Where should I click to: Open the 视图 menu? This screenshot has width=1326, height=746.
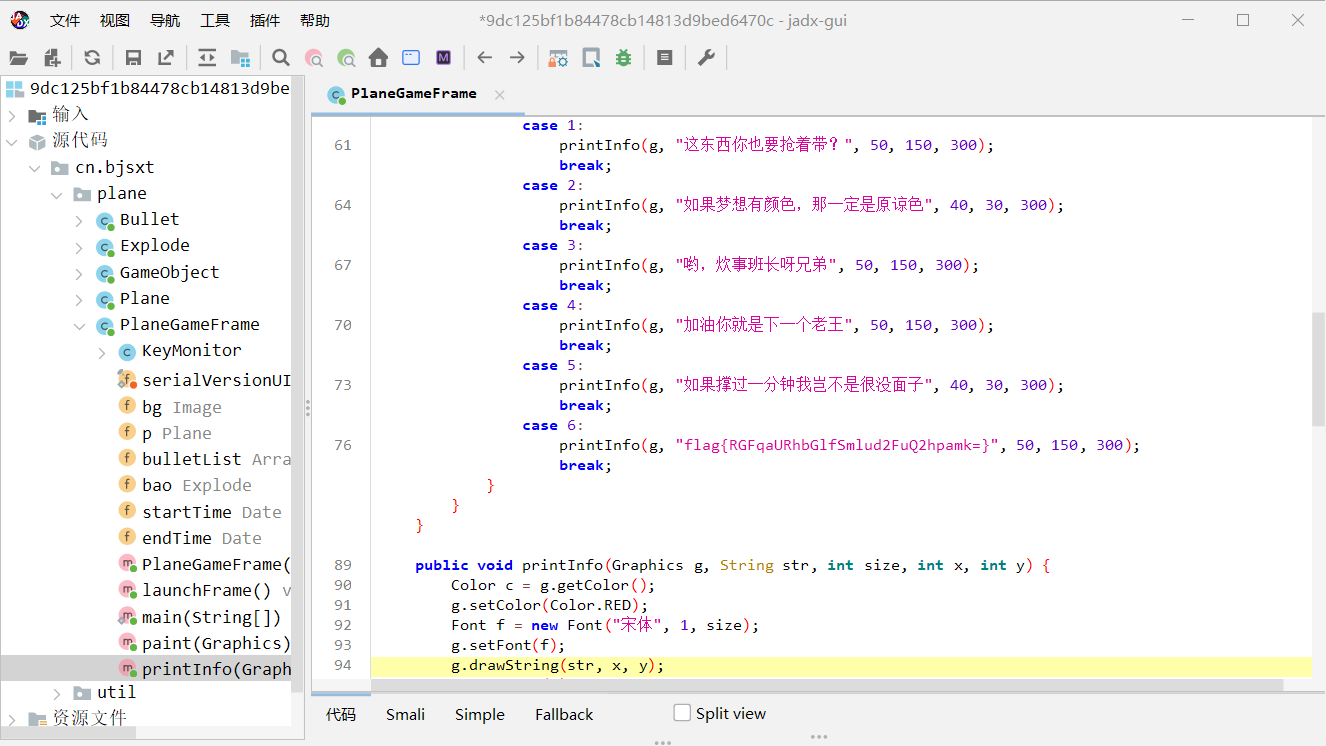115,21
